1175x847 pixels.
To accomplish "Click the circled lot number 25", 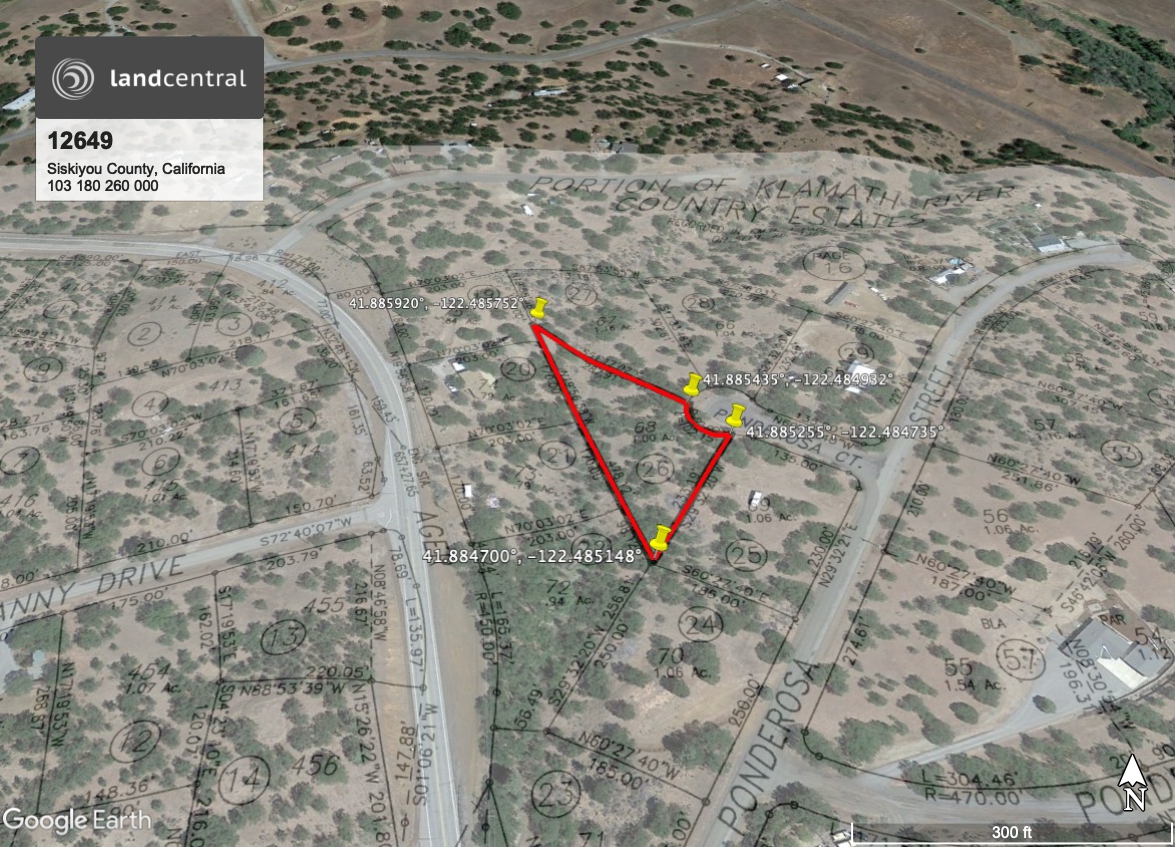I will coord(746,555).
